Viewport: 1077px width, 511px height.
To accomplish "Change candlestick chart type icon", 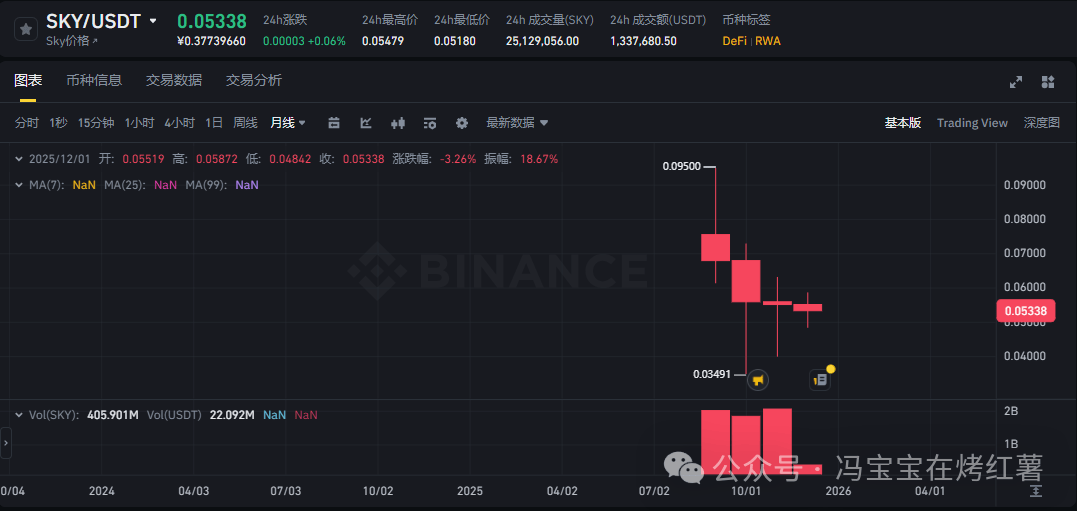I will (x=398, y=123).
